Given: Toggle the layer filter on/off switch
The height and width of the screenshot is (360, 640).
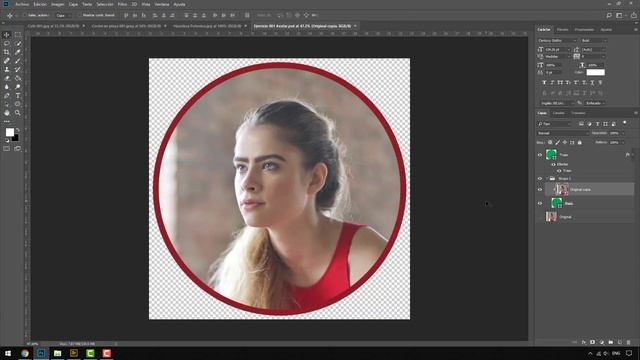Looking at the screenshot, I should (624, 122).
